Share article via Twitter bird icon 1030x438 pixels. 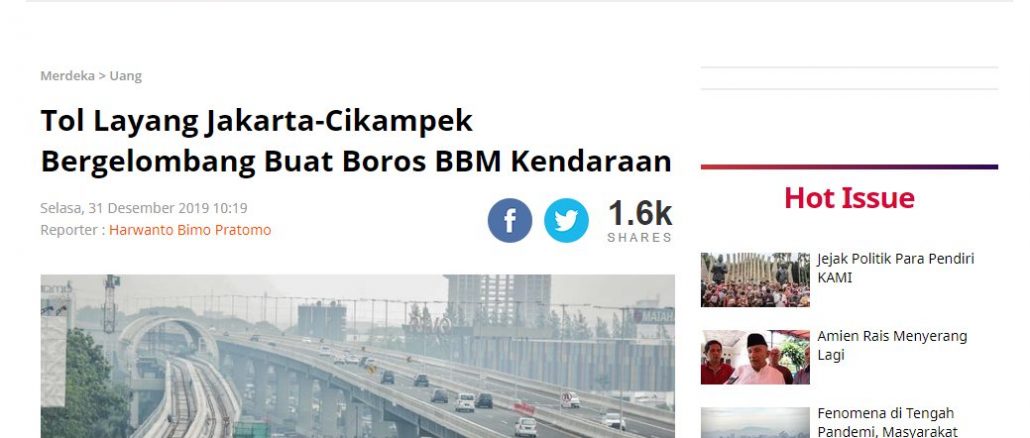point(566,221)
